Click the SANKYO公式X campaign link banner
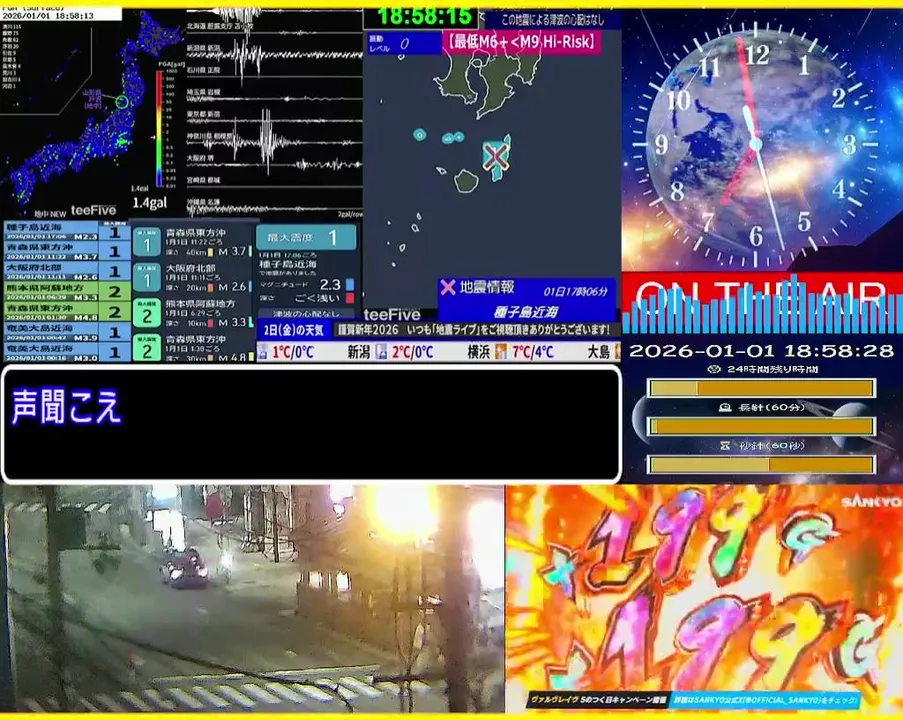The width and height of the screenshot is (903, 720). pos(766,700)
